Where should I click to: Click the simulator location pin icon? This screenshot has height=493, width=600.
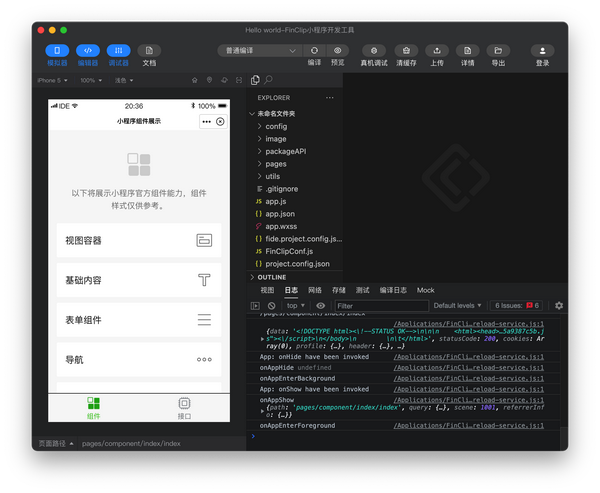pyautogui.click(x=209, y=80)
